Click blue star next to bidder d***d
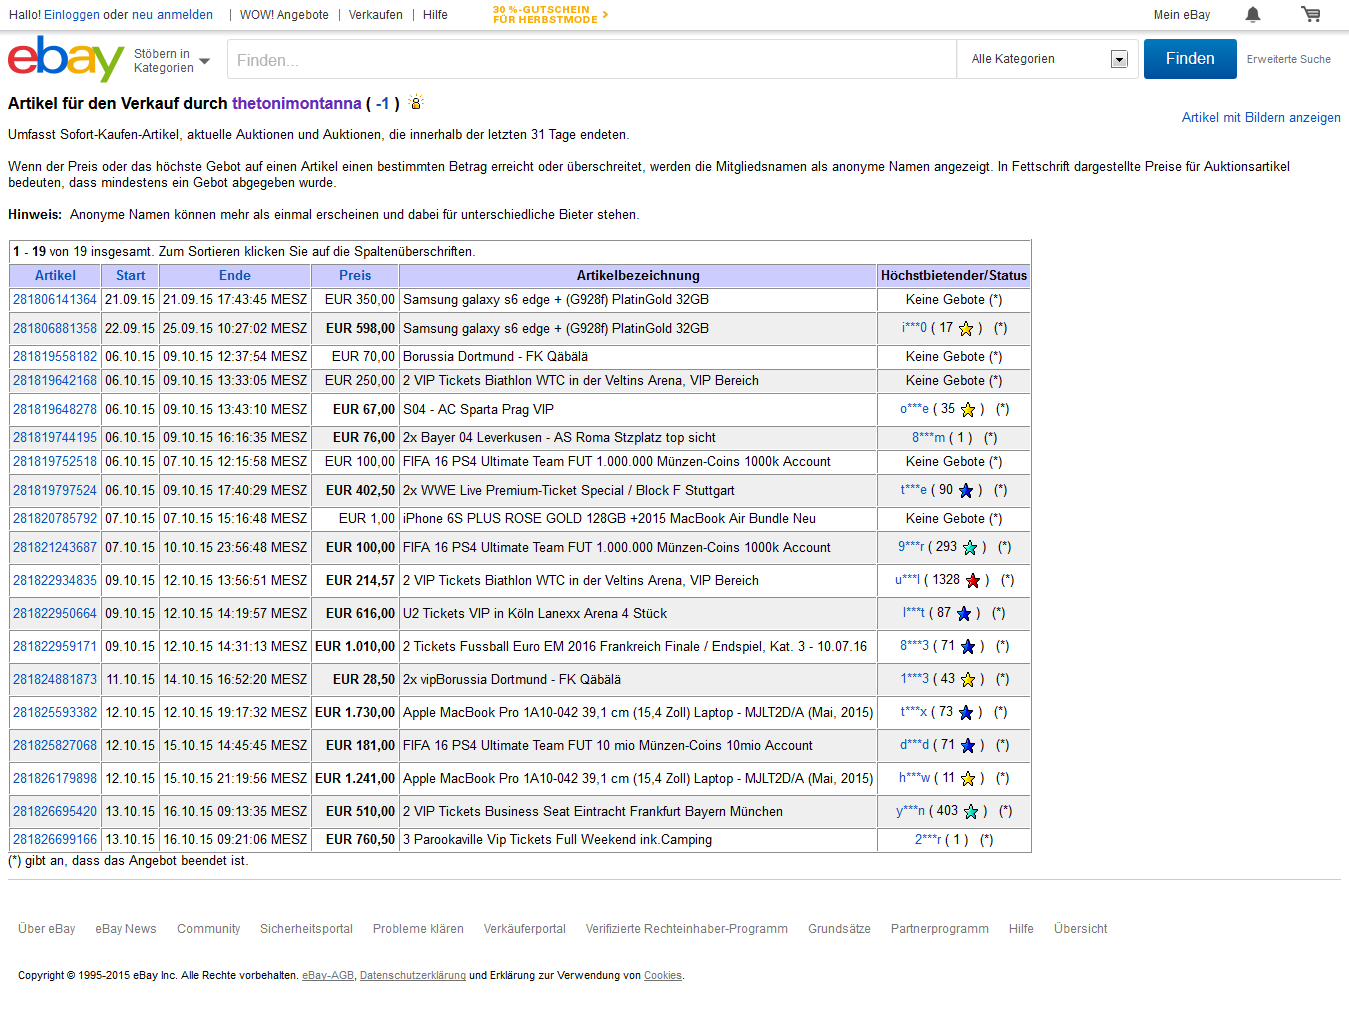 [x=968, y=746]
